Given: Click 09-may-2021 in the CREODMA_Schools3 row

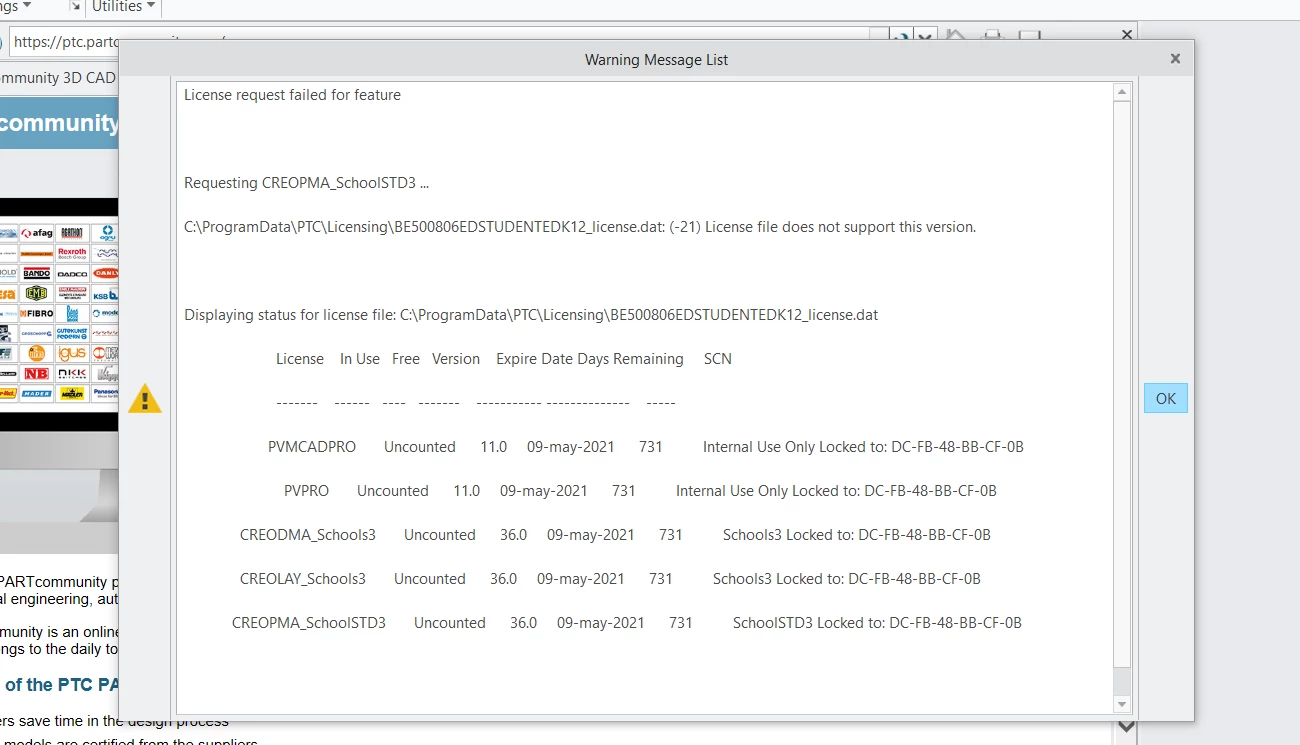Looking at the screenshot, I should (591, 535).
